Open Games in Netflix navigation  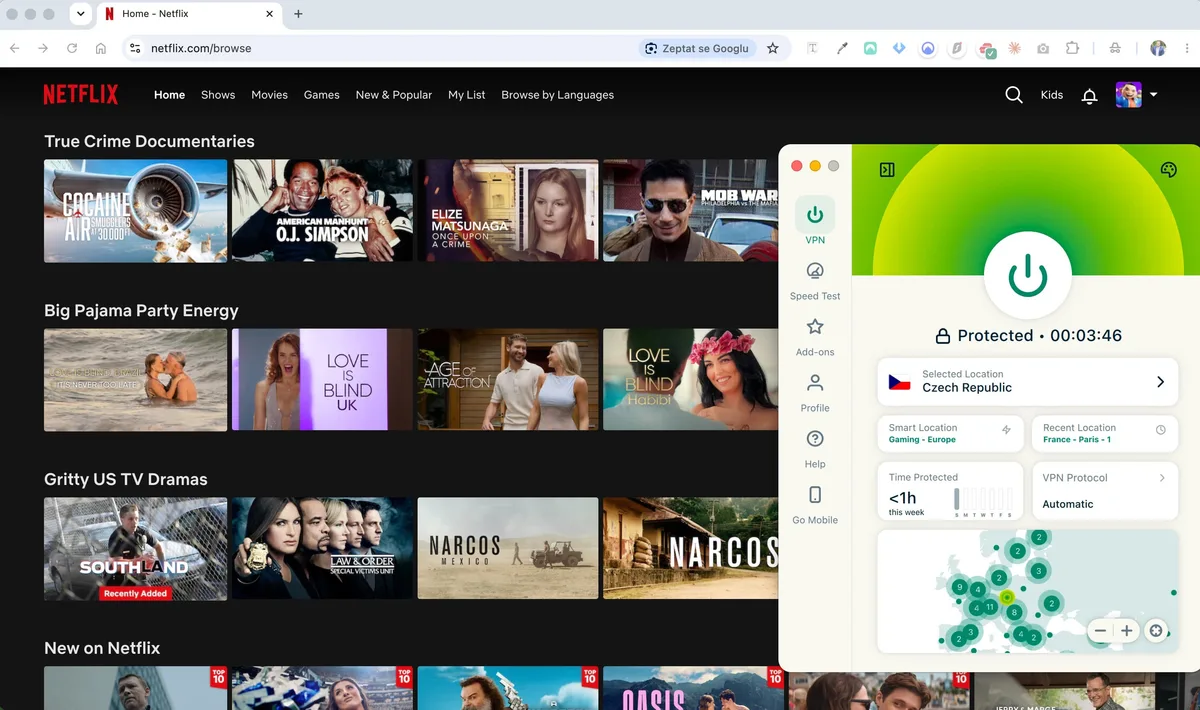click(x=322, y=95)
